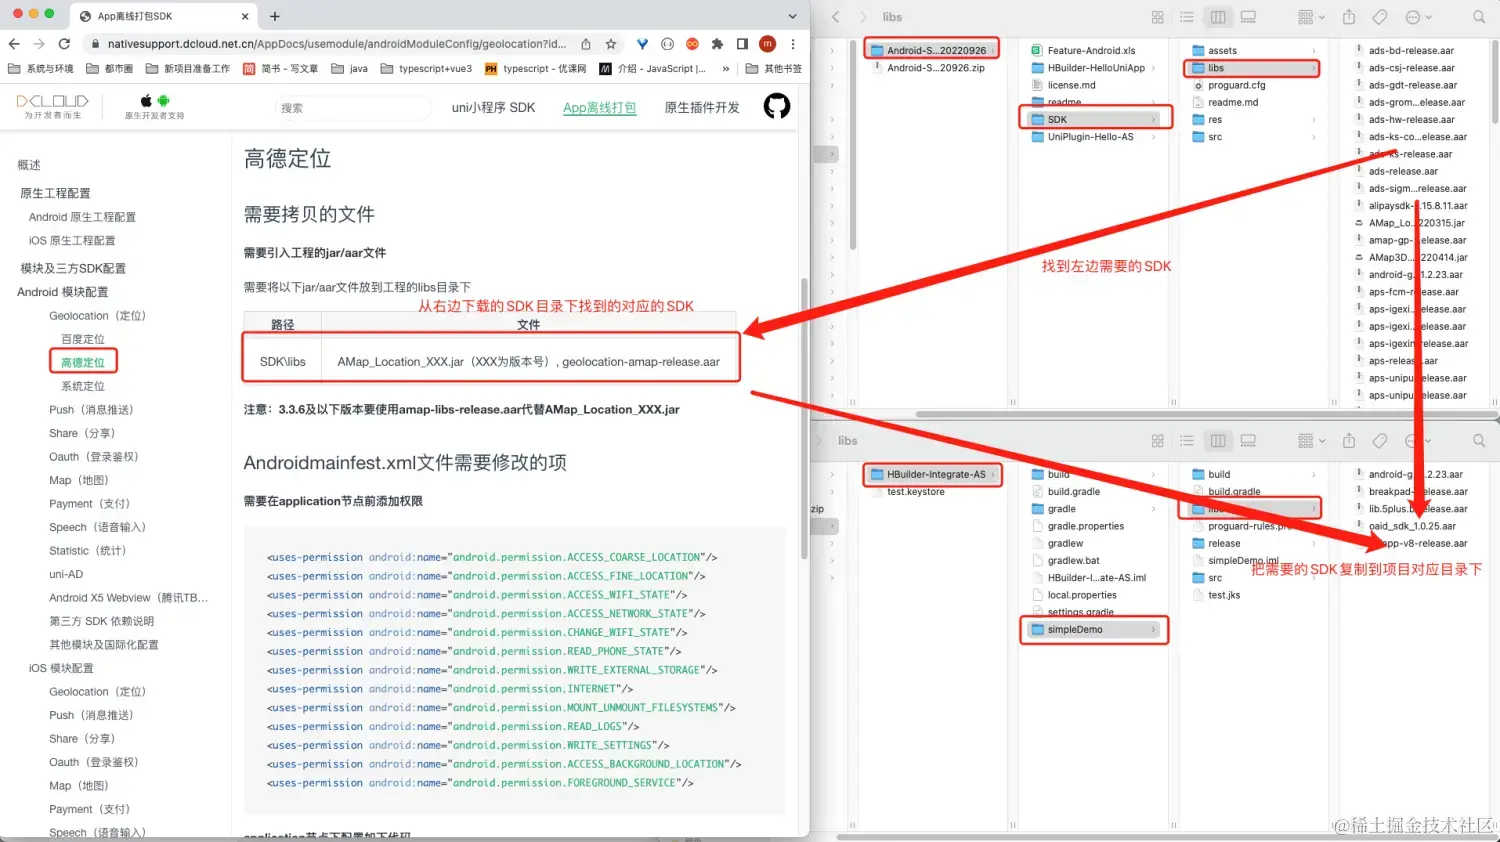Click the search icon in the Android-S…20220926 Finder window
Image resolution: width=1500 pixels, height=842 pixels.
pyautogui.click(x=1479, y=17)
